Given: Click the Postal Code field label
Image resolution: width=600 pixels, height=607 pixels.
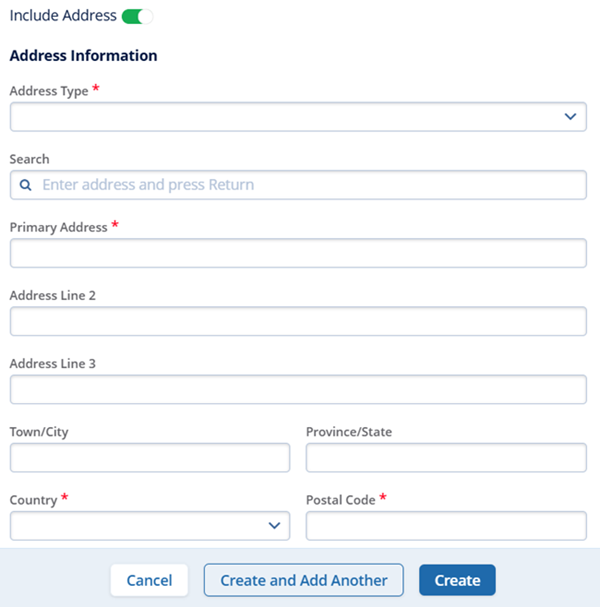Looking at the screenshot, I should point(340,499).
